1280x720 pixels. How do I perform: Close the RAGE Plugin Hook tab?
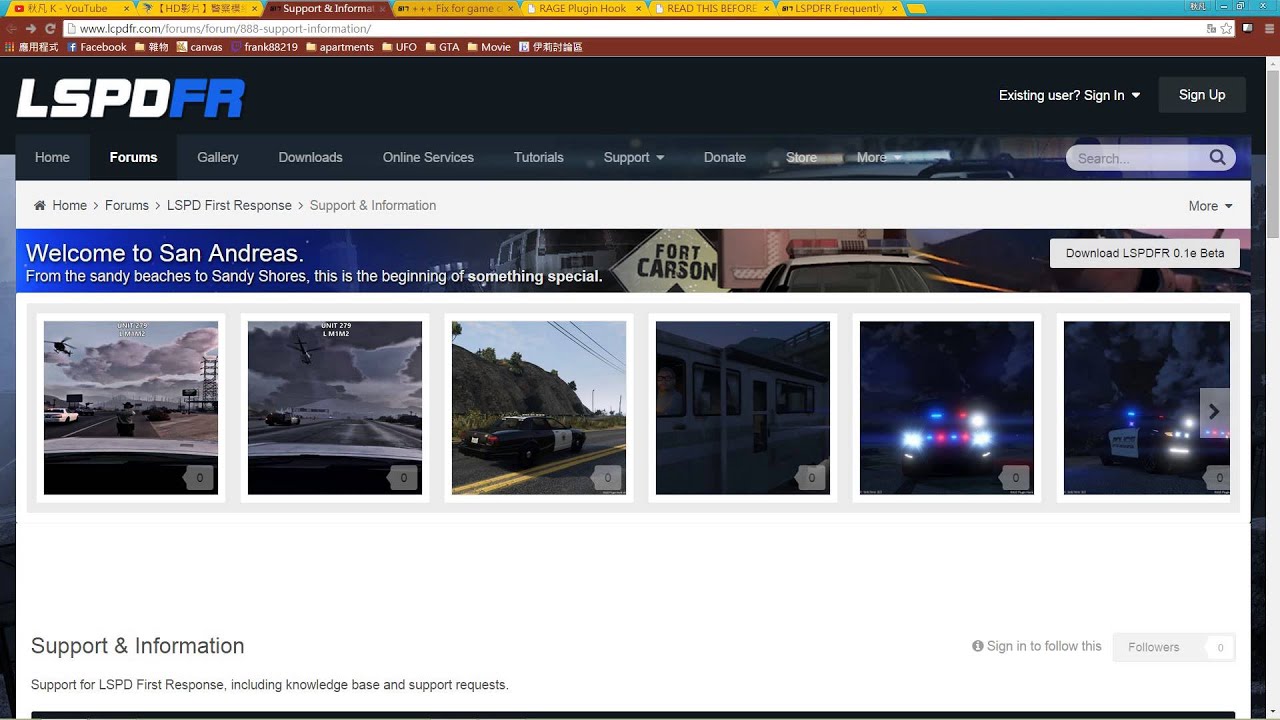(640, 8)
